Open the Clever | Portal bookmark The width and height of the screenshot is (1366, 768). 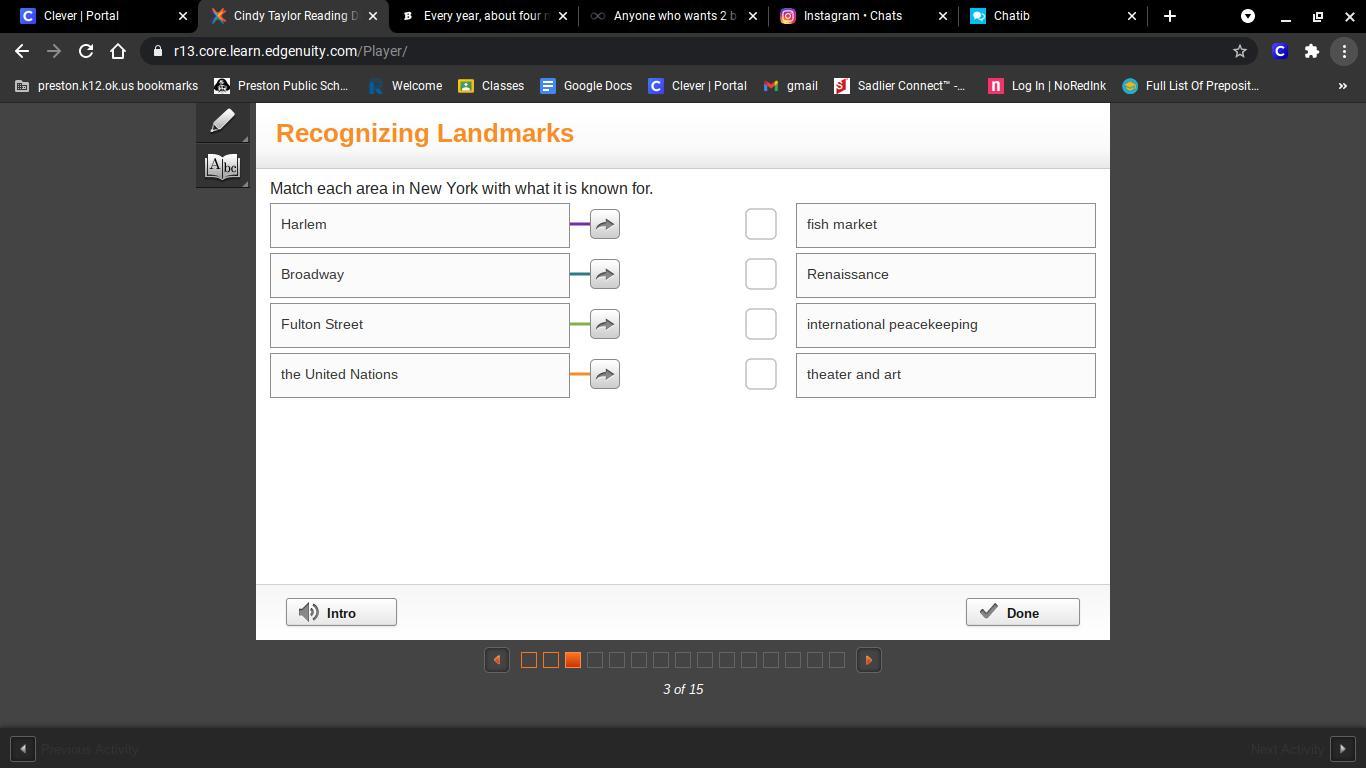pyautogui.click(x=698, y=86)
